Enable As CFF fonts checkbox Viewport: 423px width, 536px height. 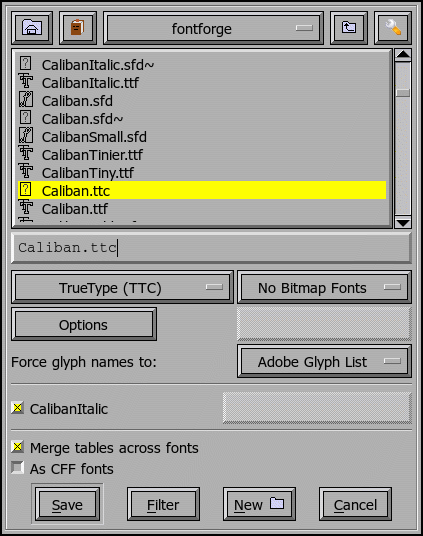click(x=17, y=468)
